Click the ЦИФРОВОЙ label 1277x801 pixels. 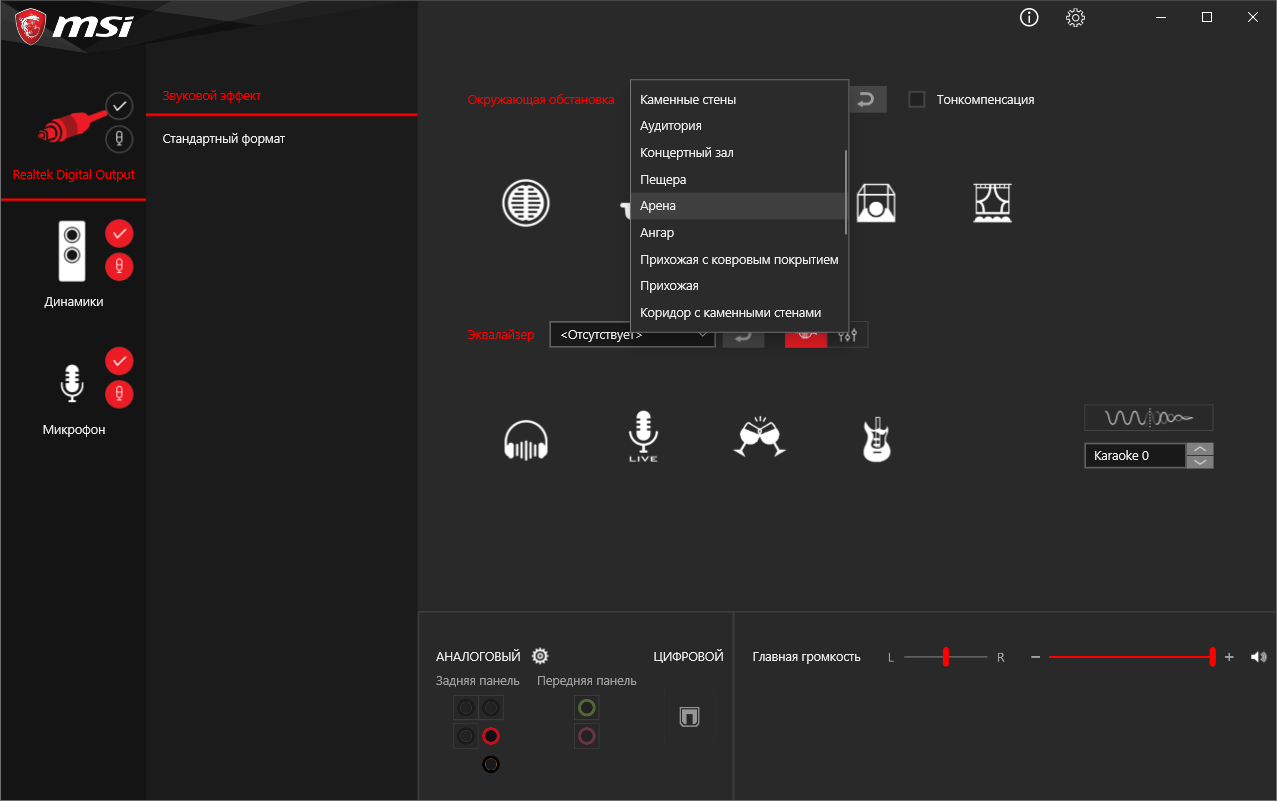point(688,656)
